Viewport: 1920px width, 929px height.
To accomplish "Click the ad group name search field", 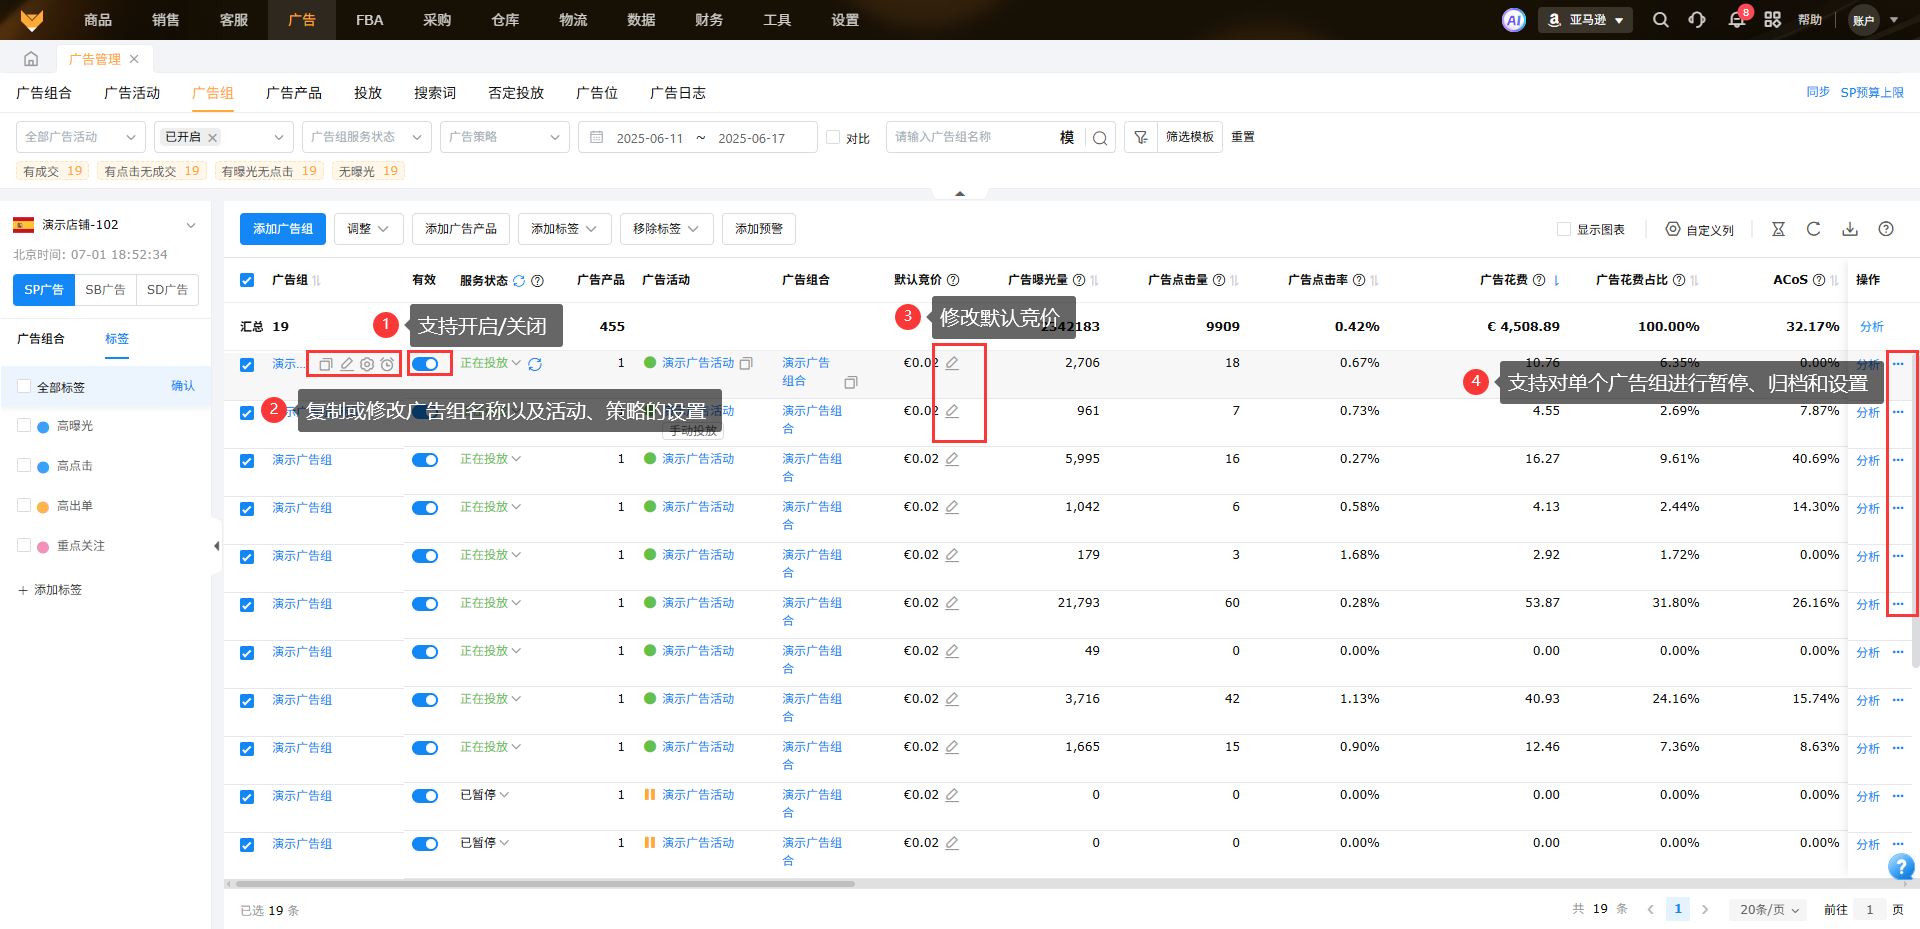I will click(970, 137).
